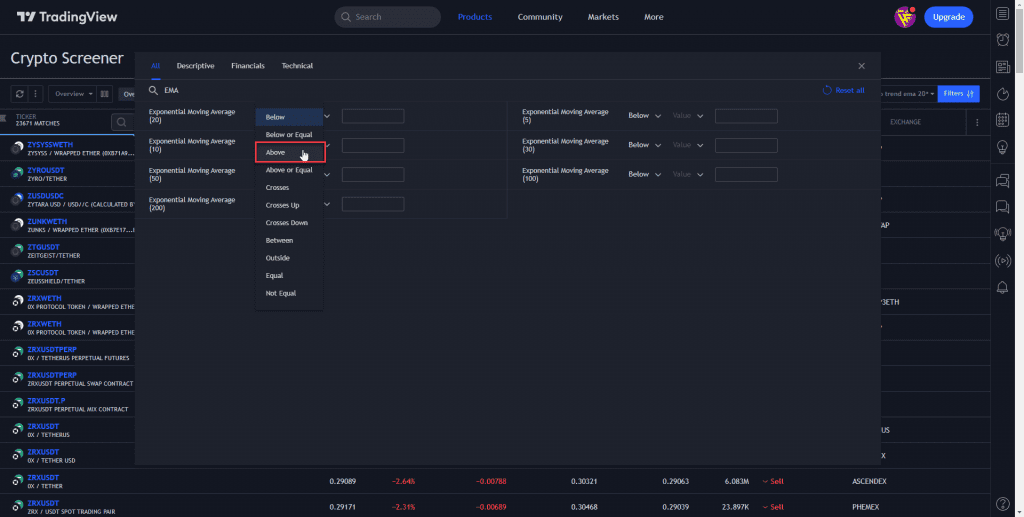Select the 'Crosses Down' condition
Viewport: 1024px width, 517px height.
pos(289,223)
